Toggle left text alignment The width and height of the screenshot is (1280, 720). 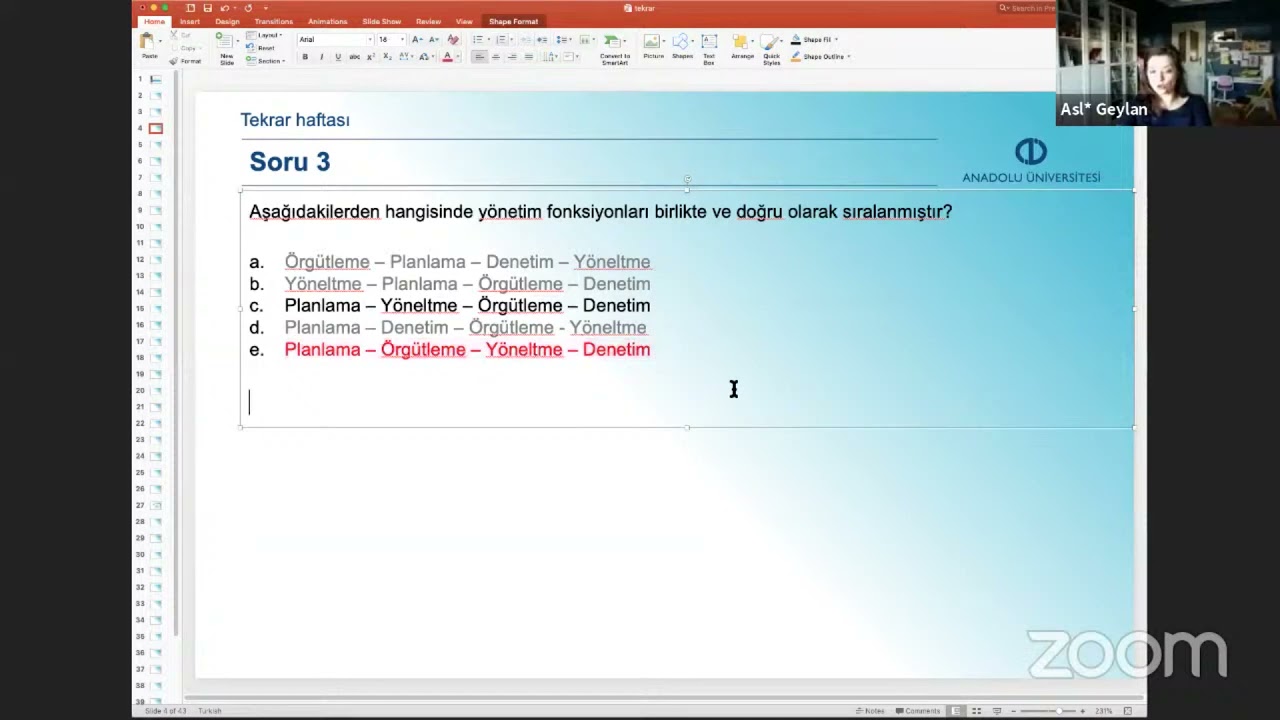coord(479,57)
